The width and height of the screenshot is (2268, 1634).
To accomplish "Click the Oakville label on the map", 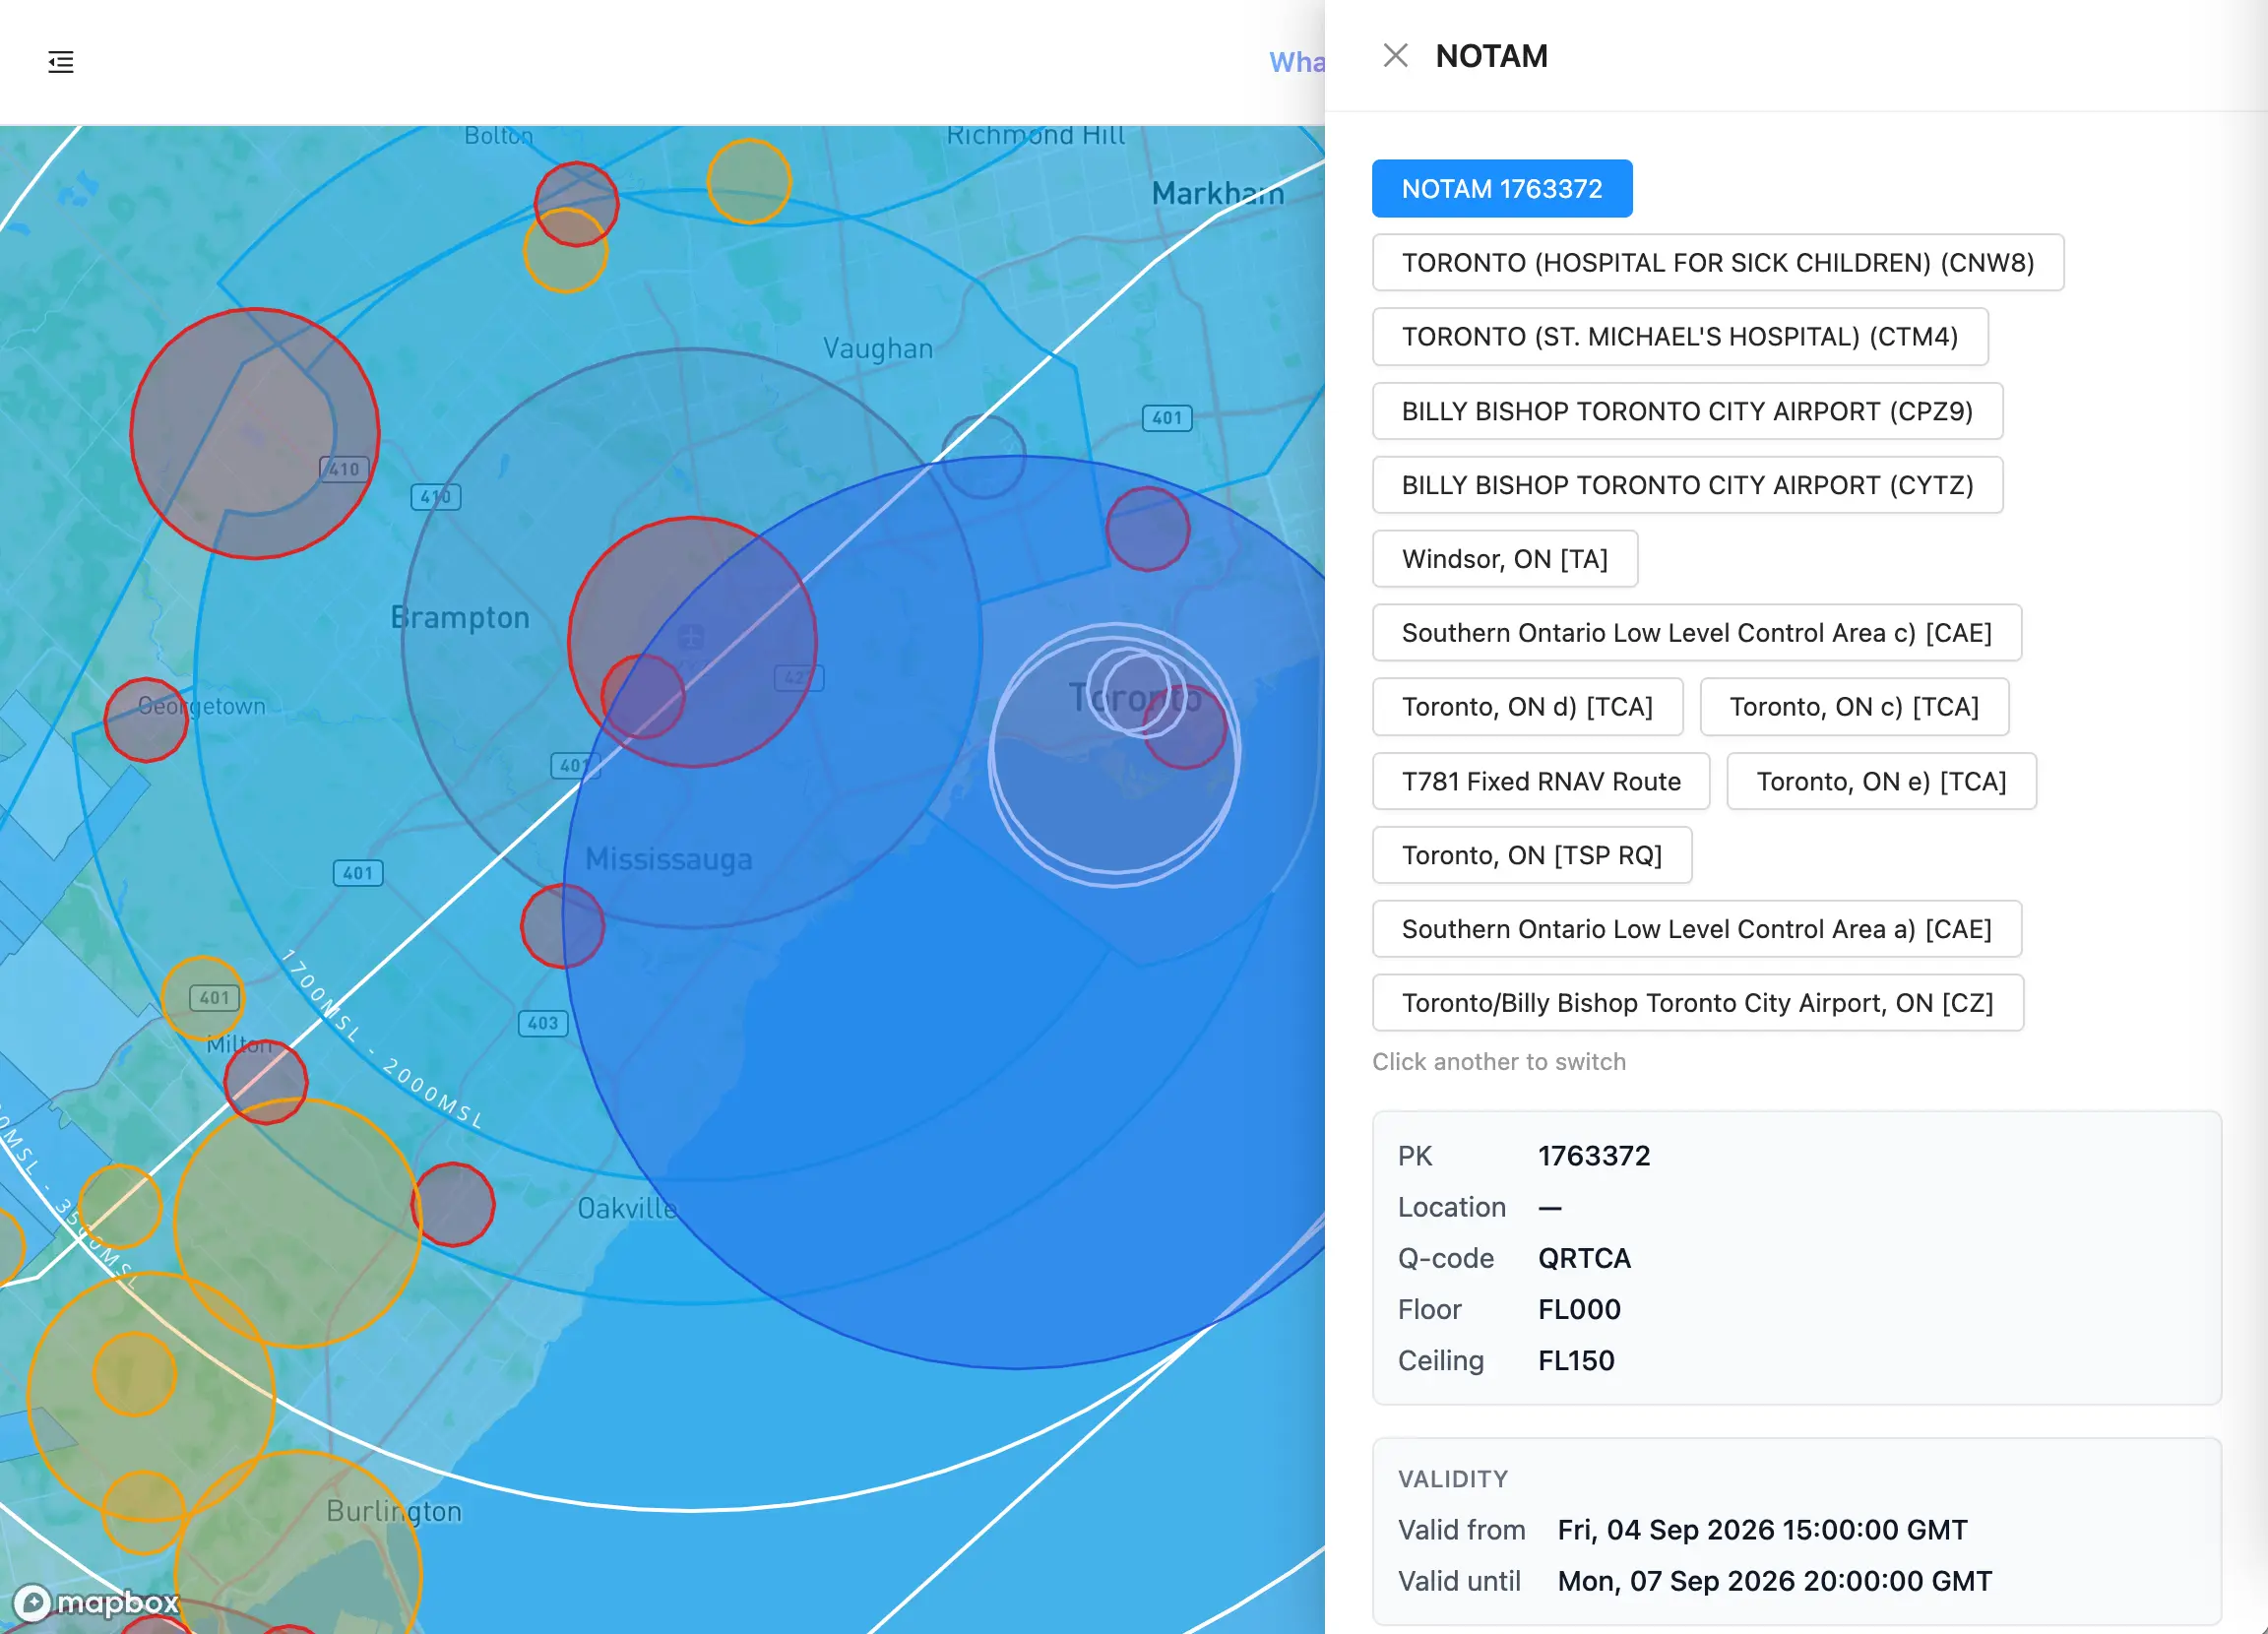I will click(x=627, y=1209).
